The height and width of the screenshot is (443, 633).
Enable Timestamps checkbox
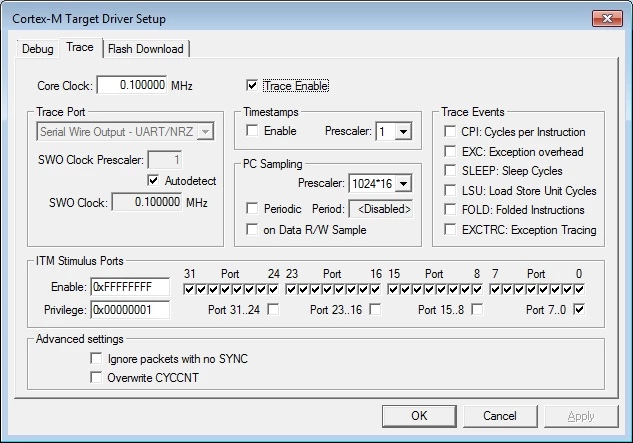pos(252,130)
